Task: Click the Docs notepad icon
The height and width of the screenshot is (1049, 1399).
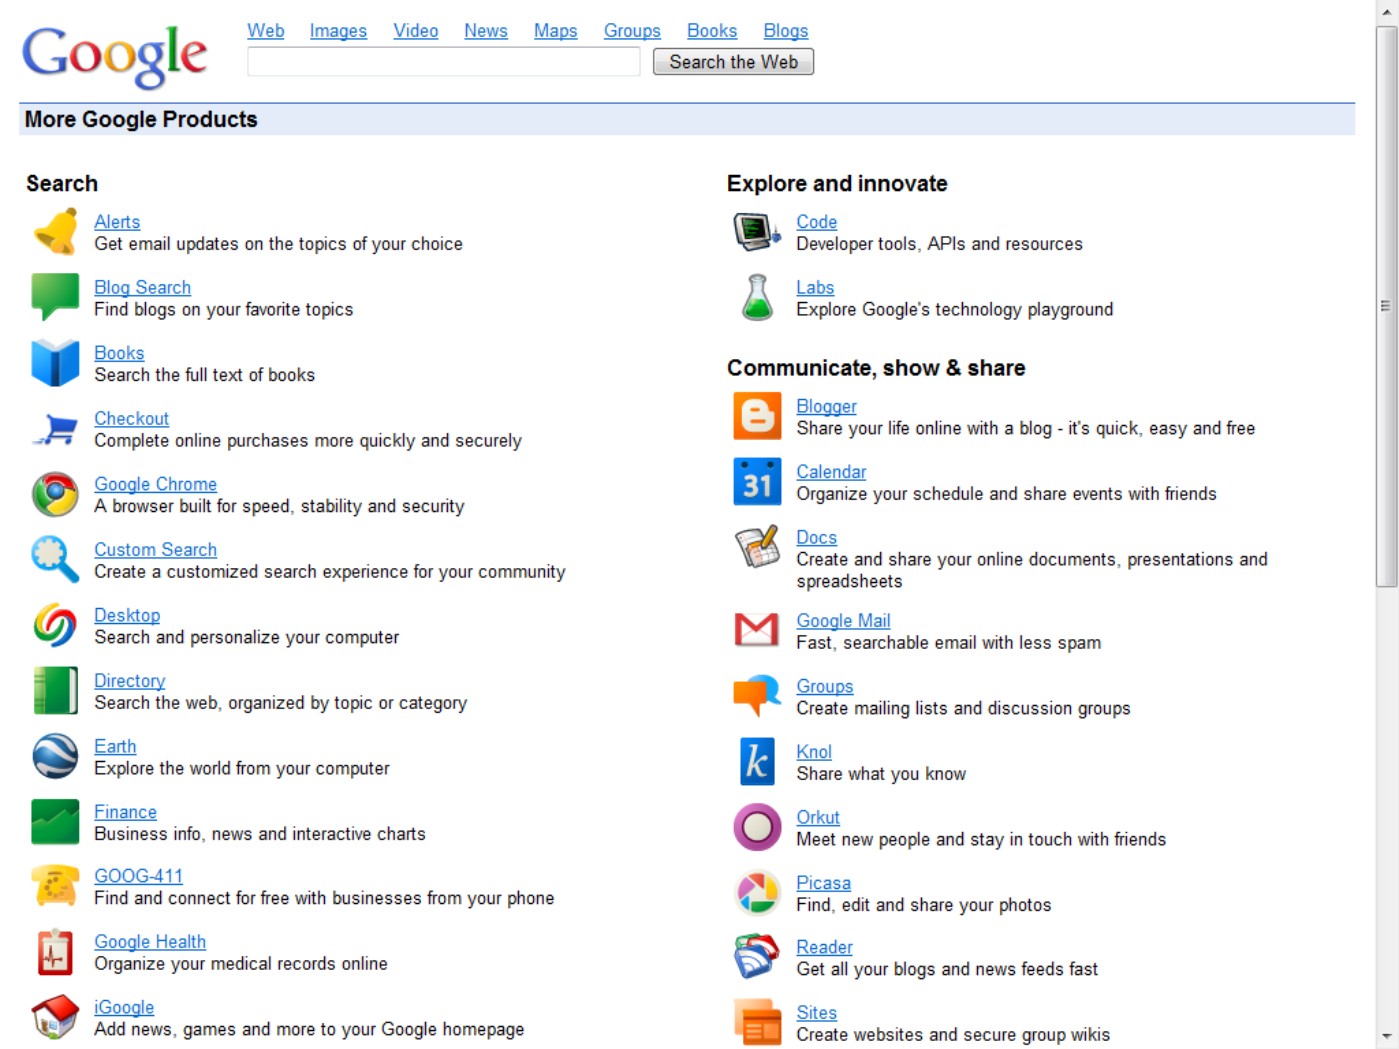Action: (x=757, y=547)
